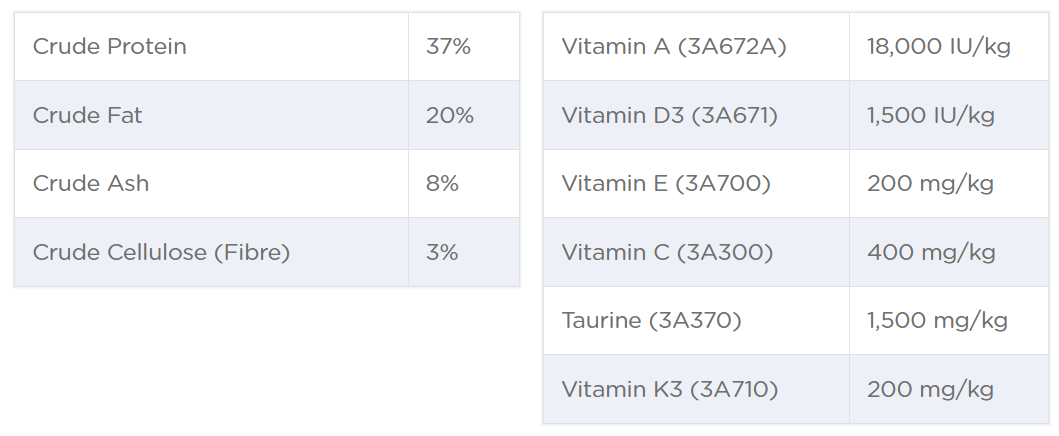
Task: Select the 3% fibre value
Action: click(442, 252)
